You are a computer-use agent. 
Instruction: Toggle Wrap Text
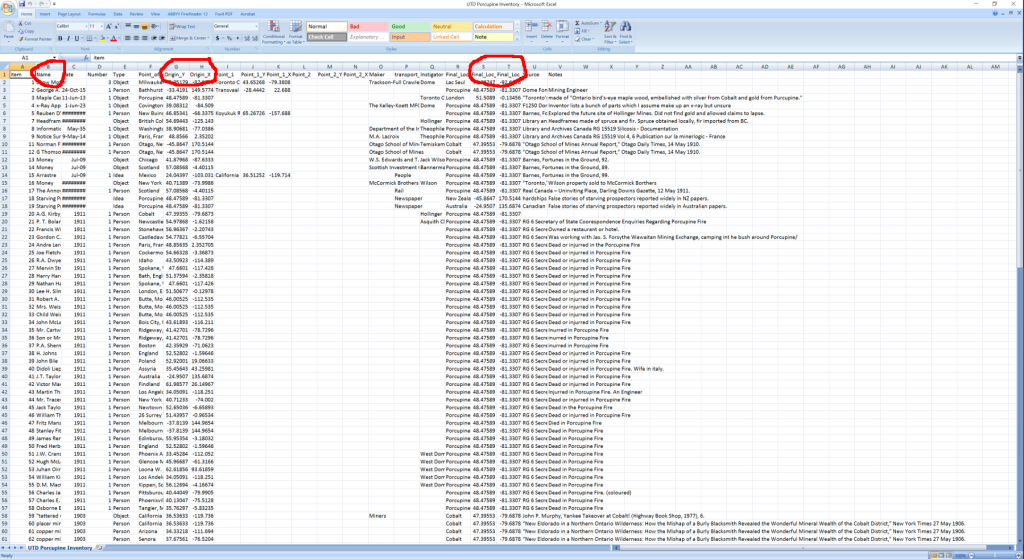tap(183, 26)
